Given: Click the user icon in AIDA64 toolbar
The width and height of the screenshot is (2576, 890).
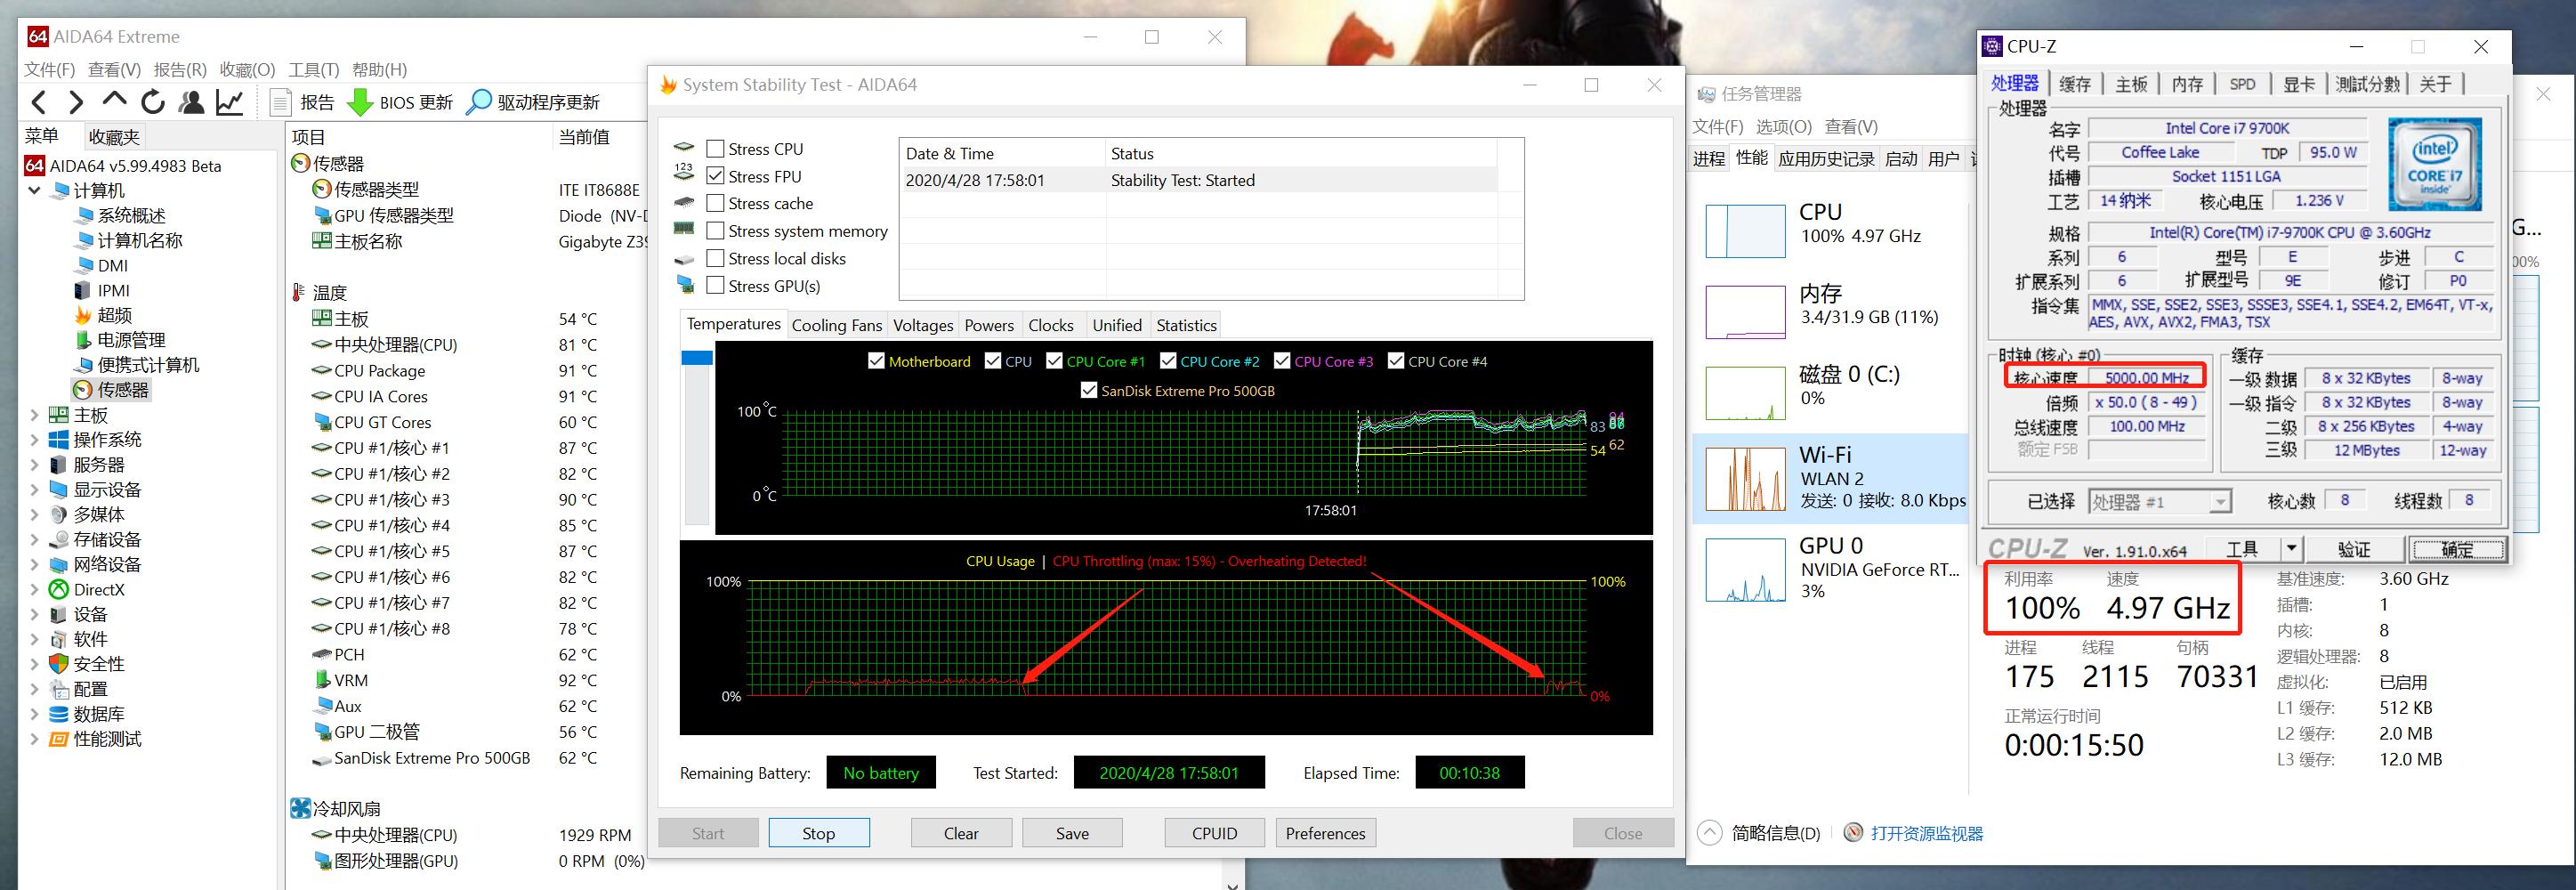Looking at the screenshot, I should click(x=191, y=102).
